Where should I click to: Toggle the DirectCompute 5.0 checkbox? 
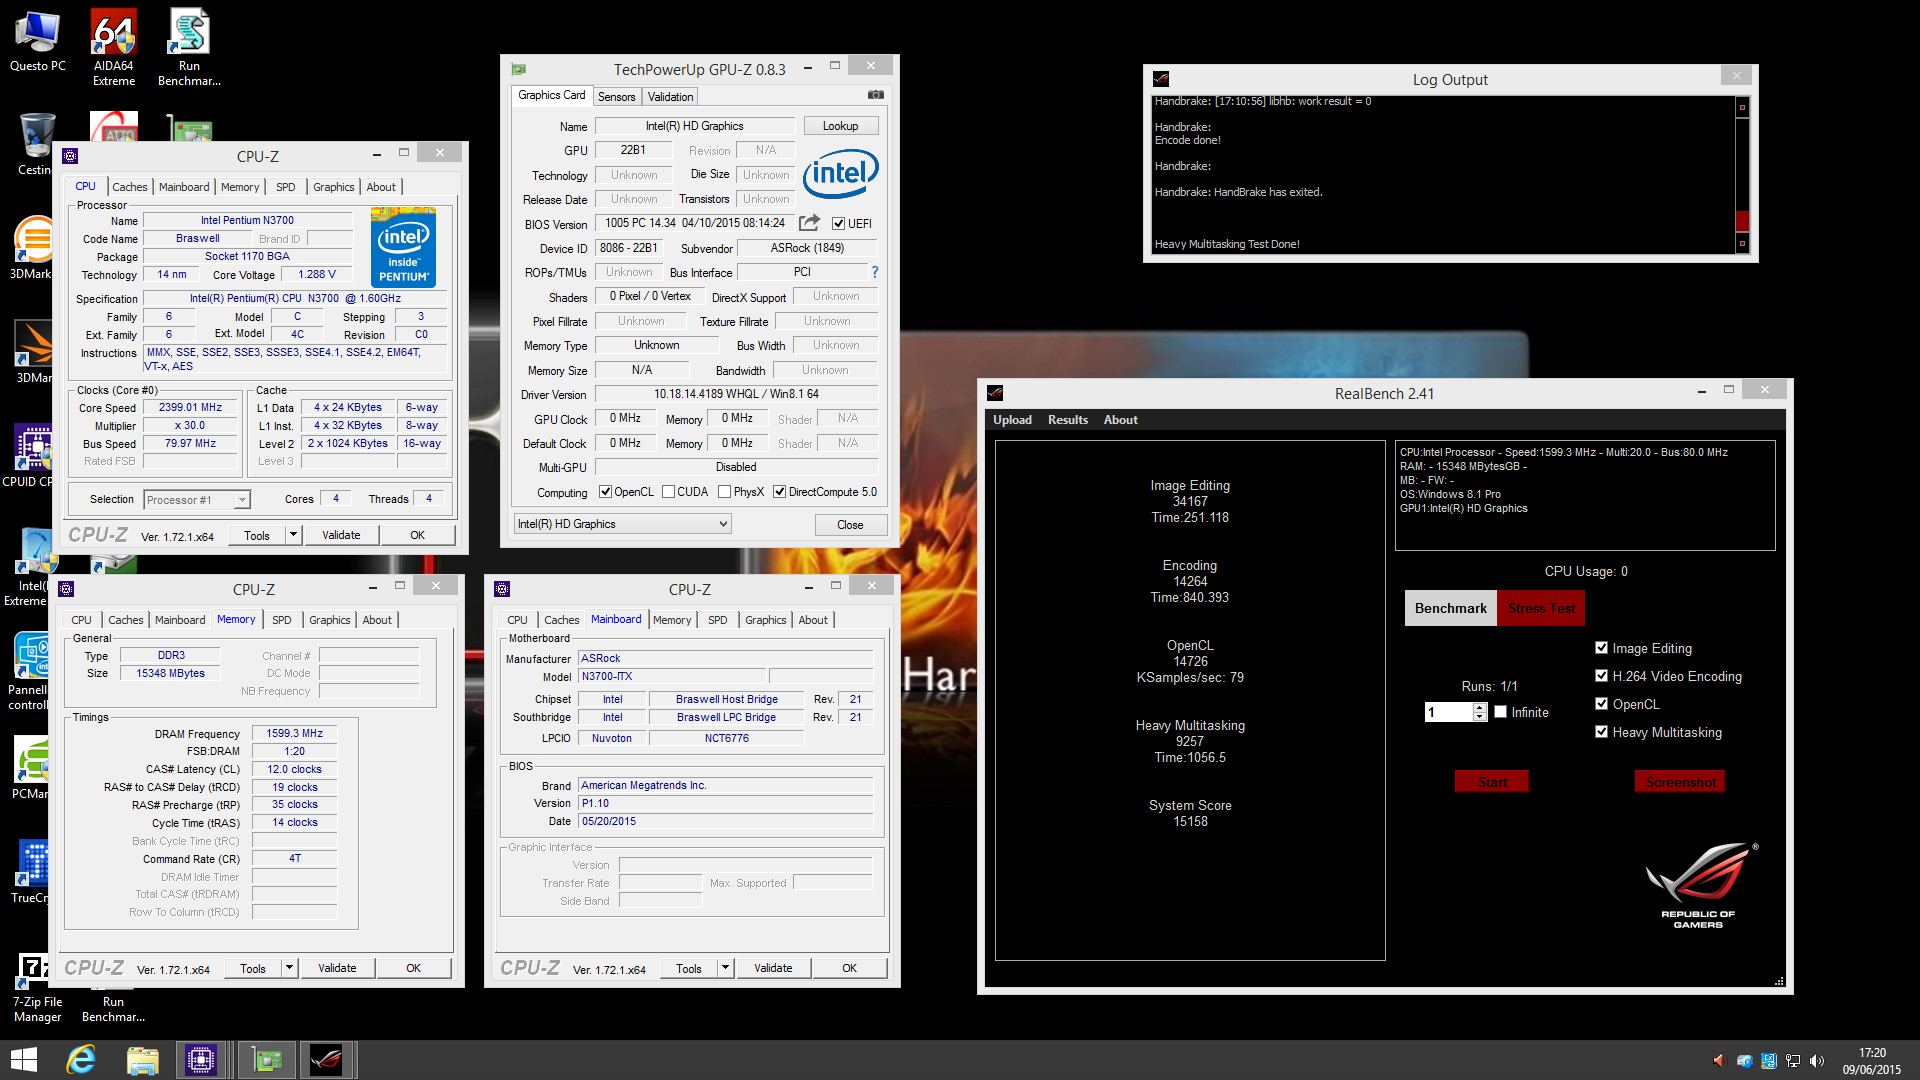coord(779,491)
